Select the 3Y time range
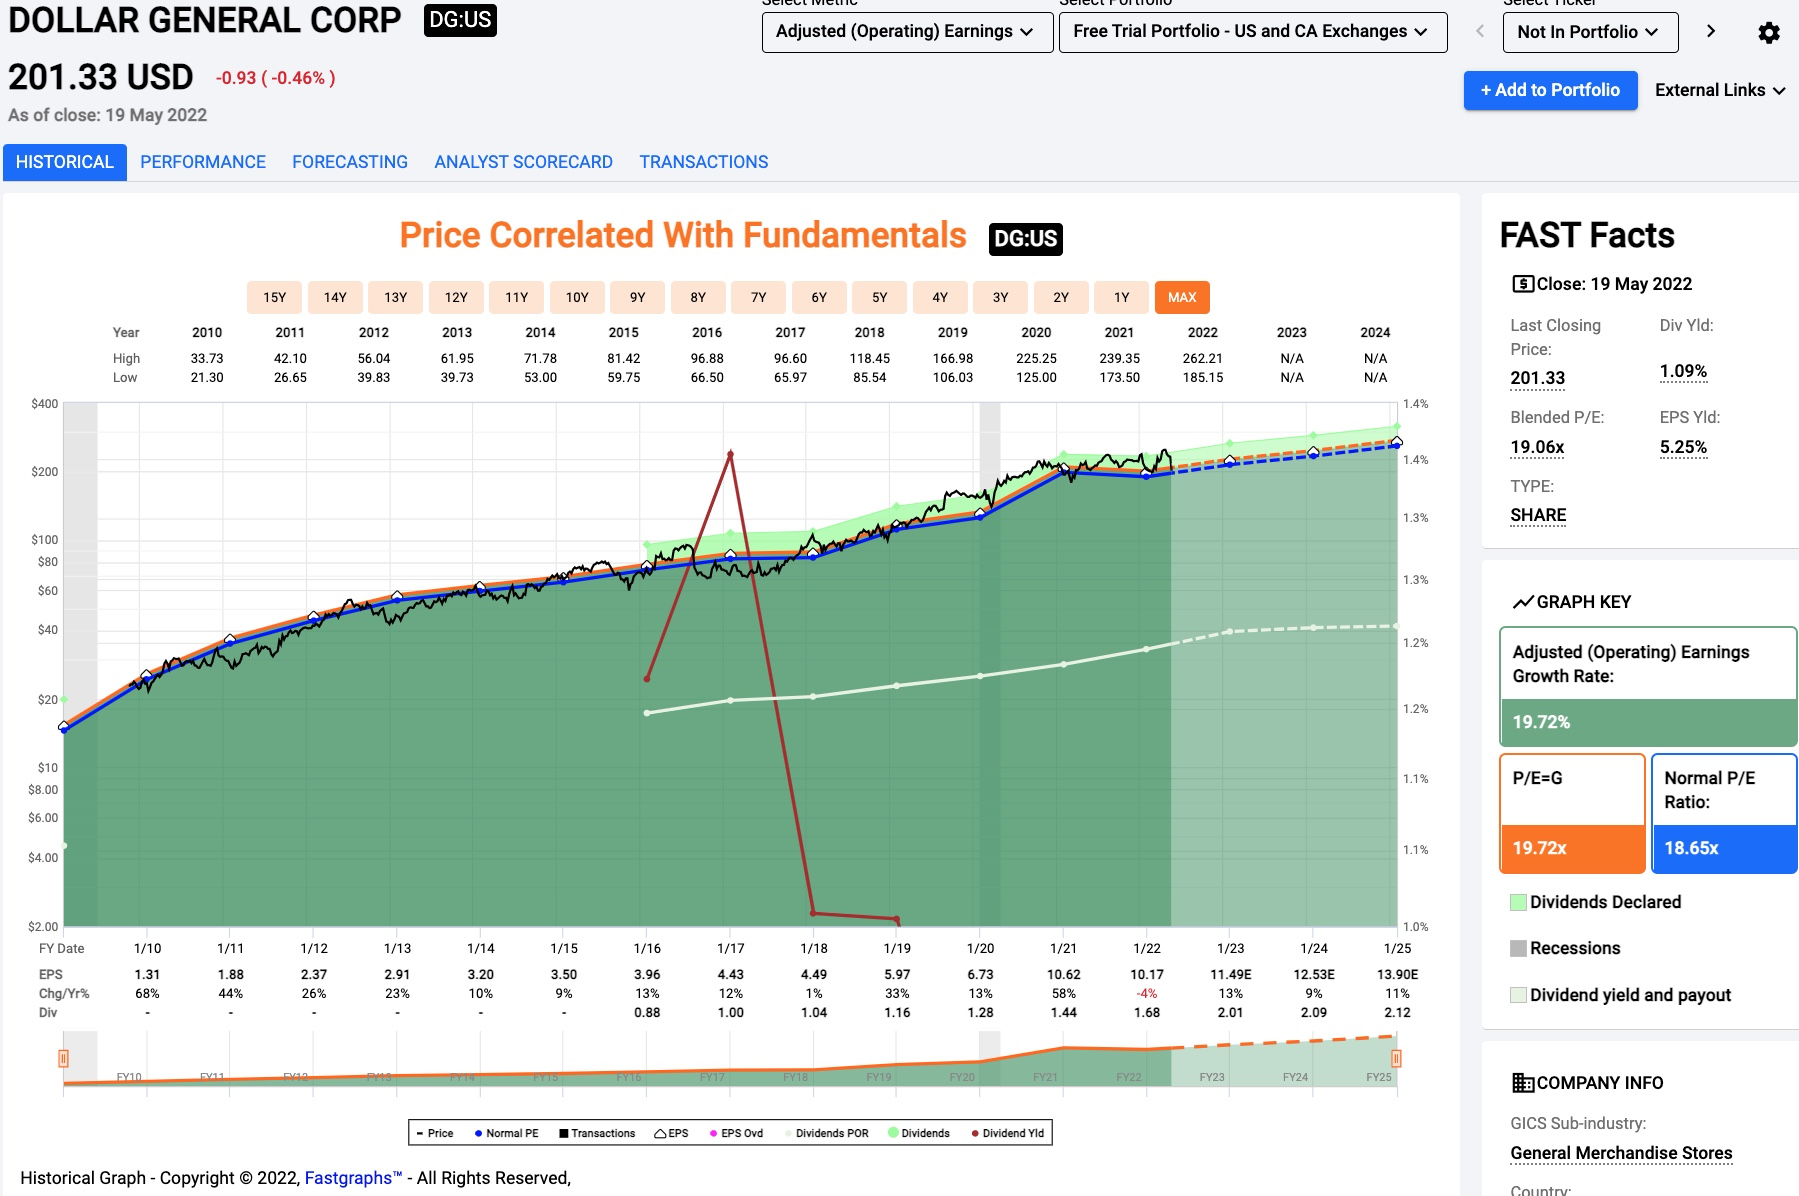The width and height of the screenshot is (1799, 1196). point(1001,297)
